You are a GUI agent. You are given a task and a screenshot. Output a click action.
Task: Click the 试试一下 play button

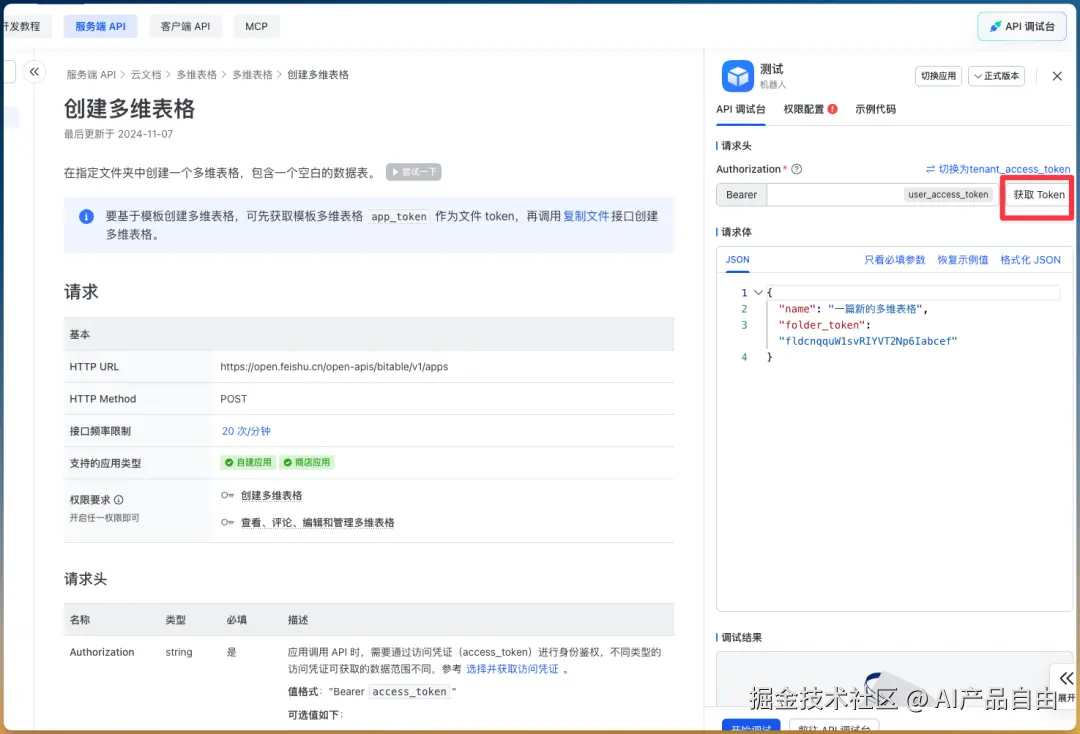coord(413,172)
